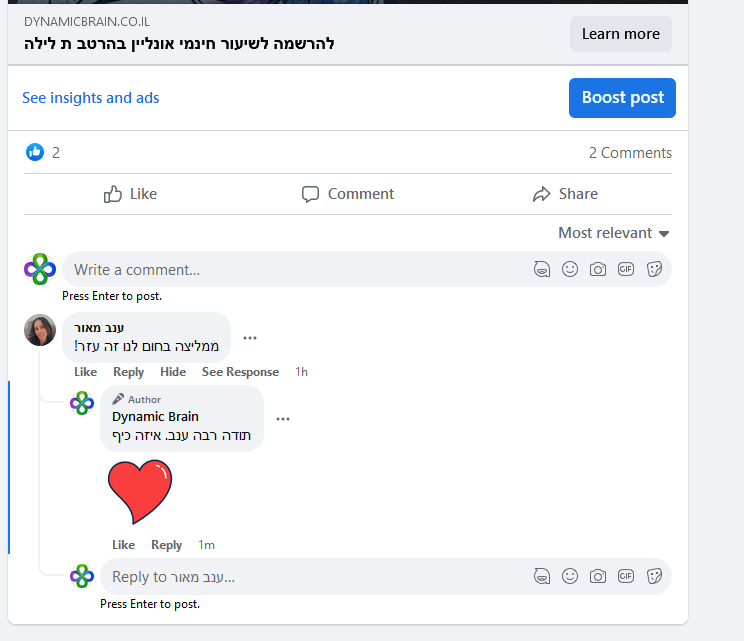Screen dimensions: 744x641
Task: Hide ענב מאור's comment
Action: pos(173,372)
